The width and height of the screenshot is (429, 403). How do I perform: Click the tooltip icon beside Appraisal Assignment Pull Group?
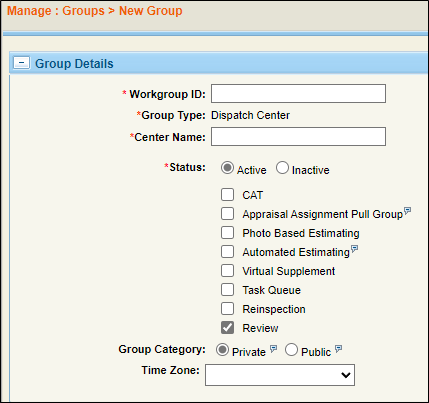[x=407, y=211]
